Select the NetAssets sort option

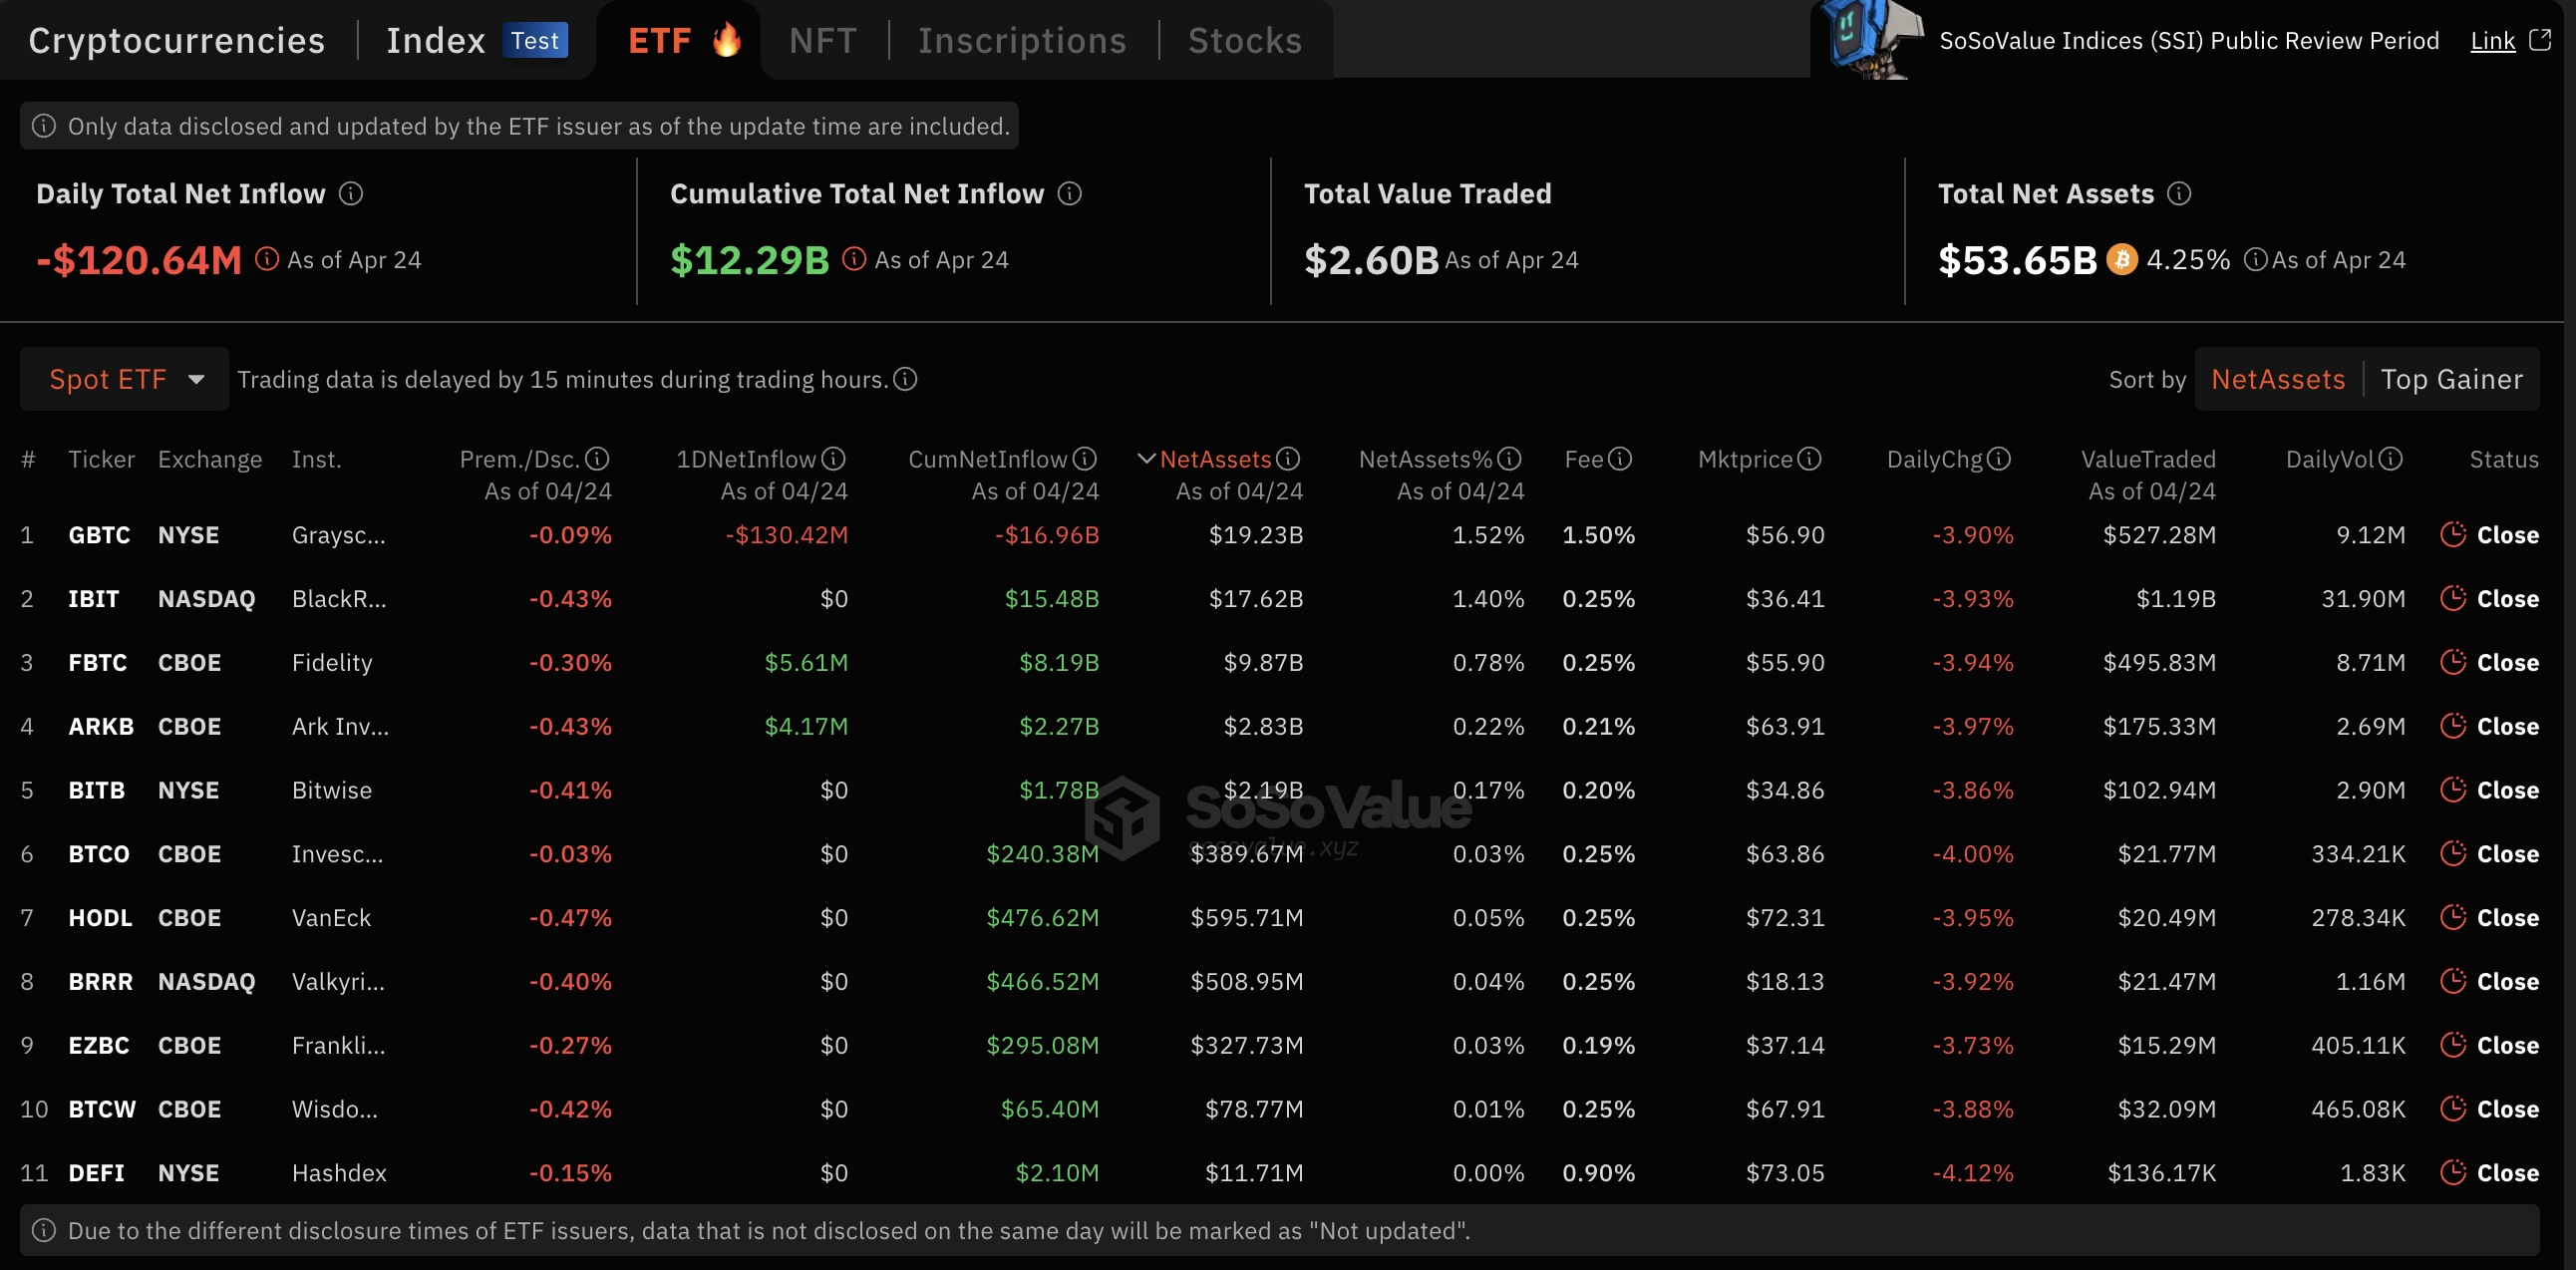(2277, 380)
